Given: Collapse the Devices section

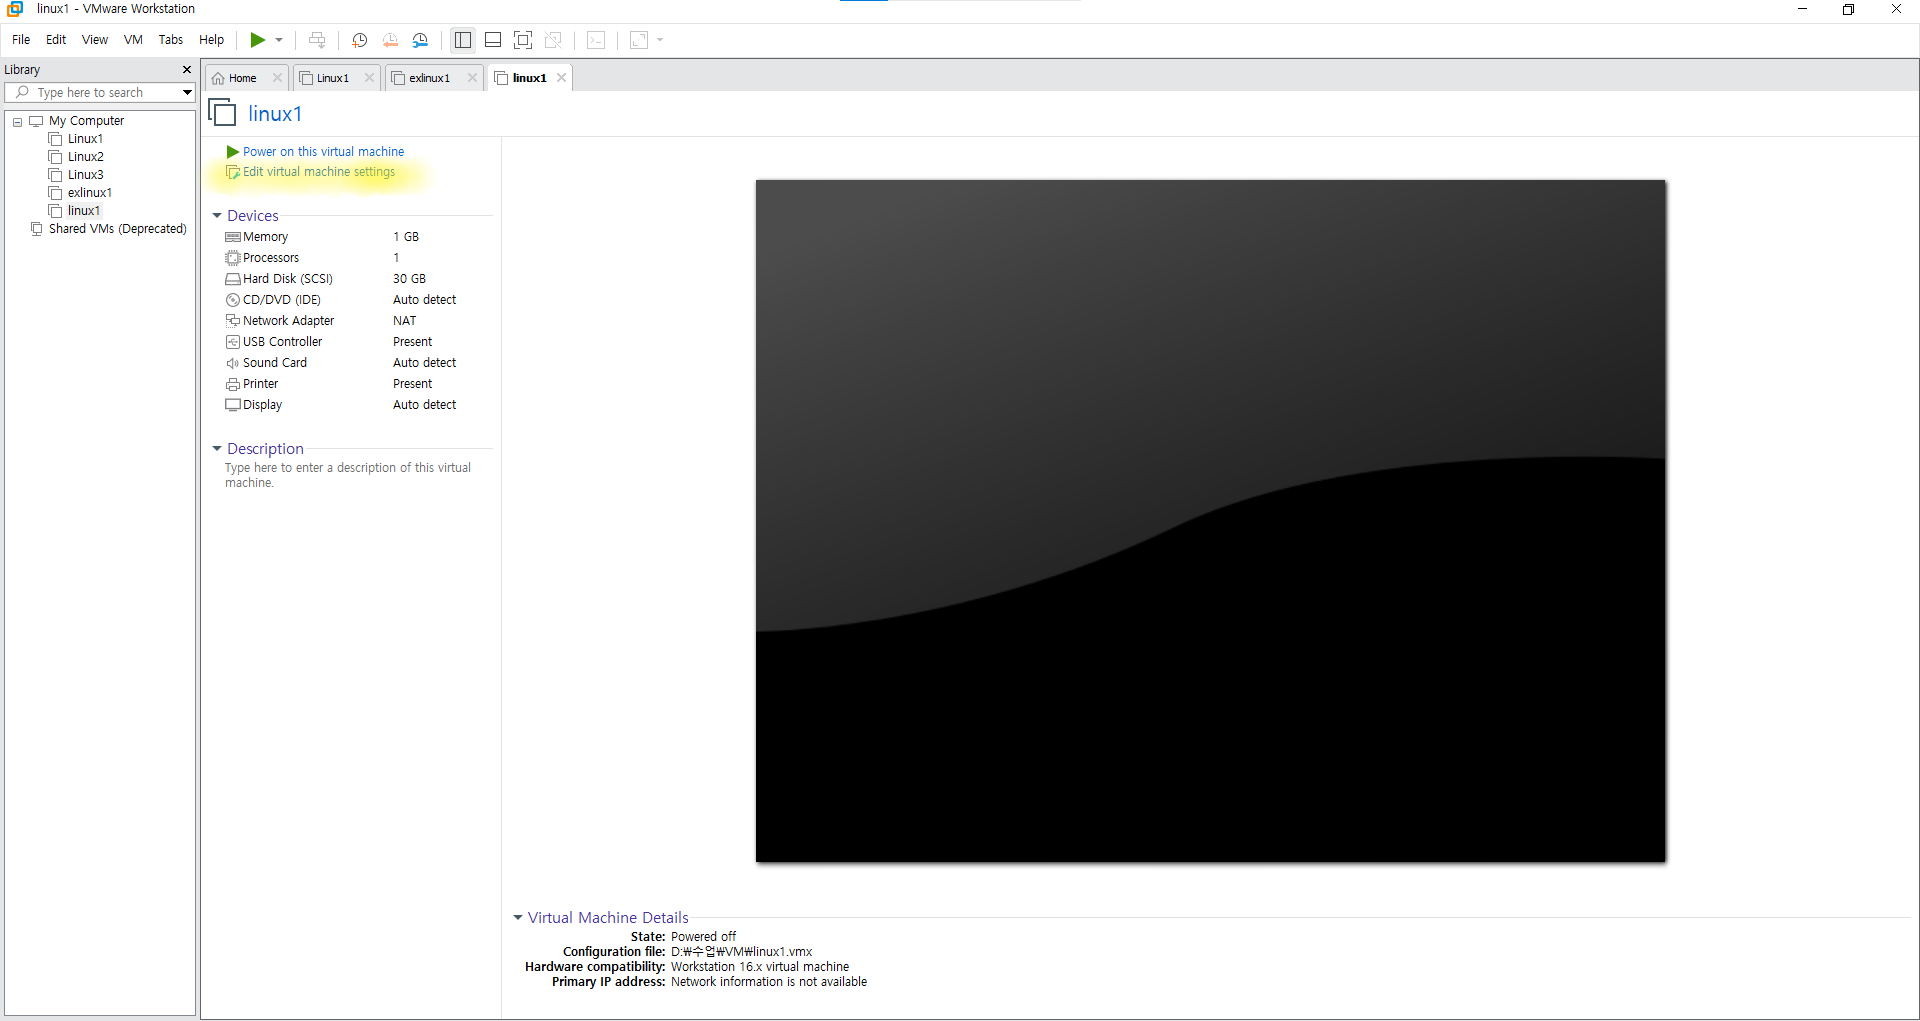Looking at the screenshot, I should coord(217,216).
